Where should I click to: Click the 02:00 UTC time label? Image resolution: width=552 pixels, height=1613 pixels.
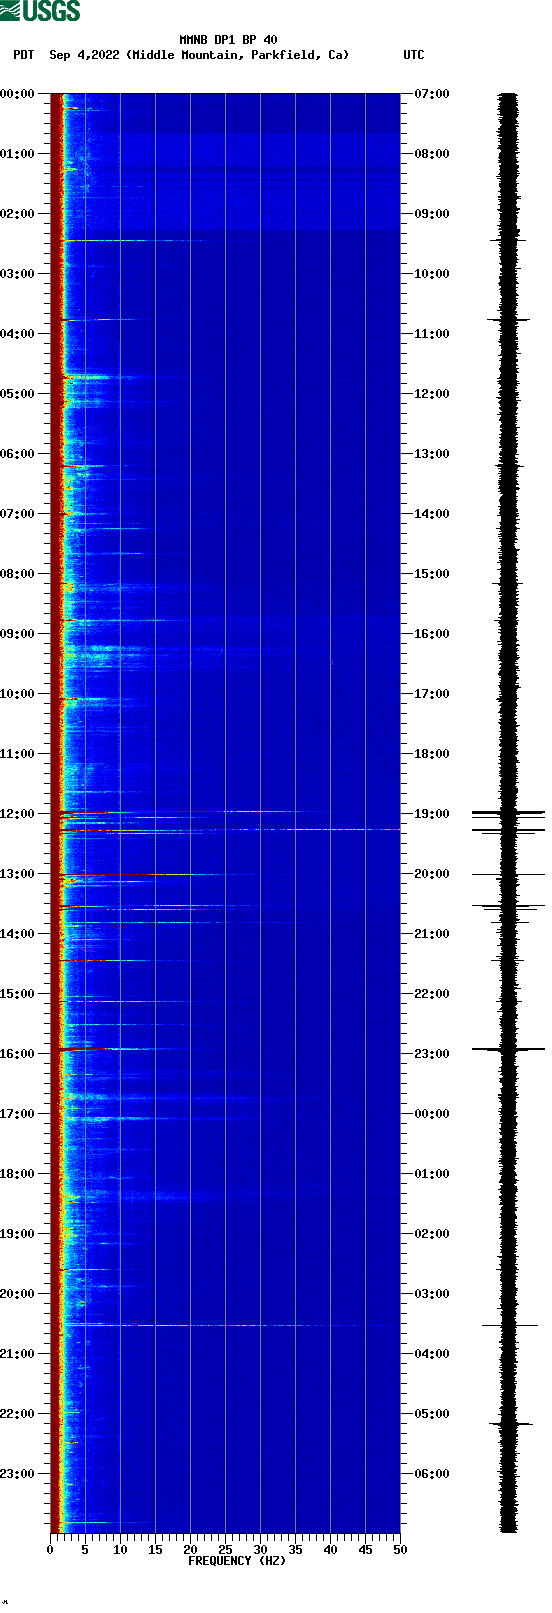432,1234
